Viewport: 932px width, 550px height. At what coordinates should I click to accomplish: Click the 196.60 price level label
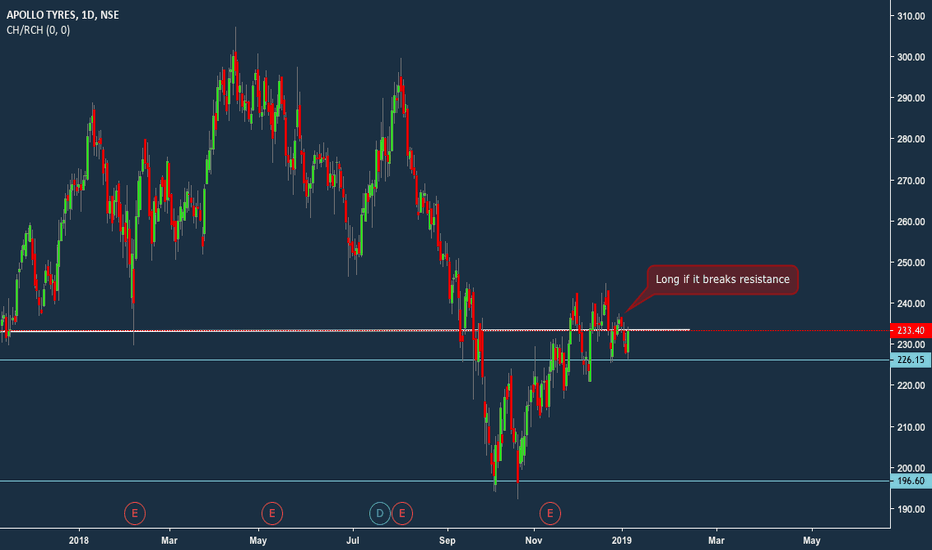(911, 480)
